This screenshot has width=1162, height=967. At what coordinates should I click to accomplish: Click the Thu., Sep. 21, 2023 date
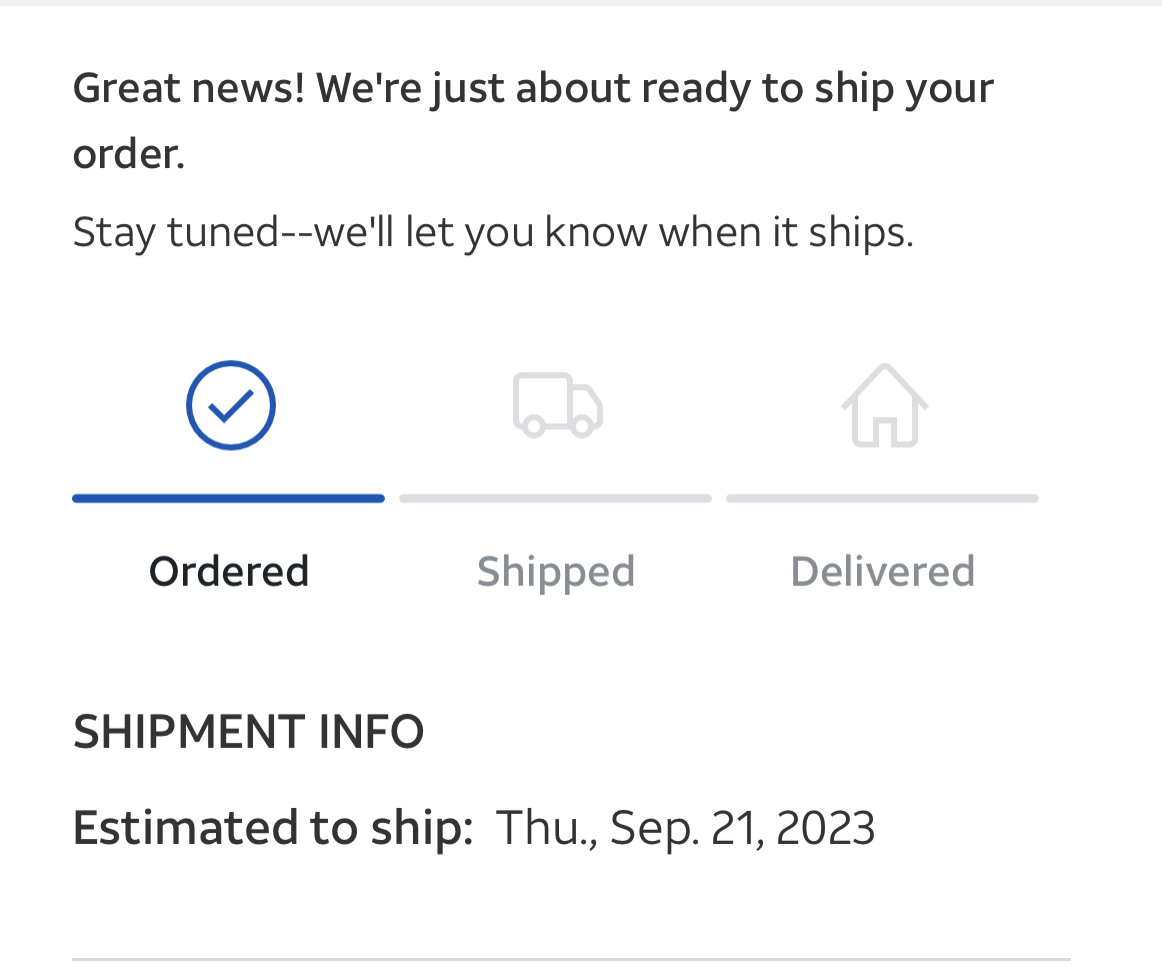[x=685, y=828]
